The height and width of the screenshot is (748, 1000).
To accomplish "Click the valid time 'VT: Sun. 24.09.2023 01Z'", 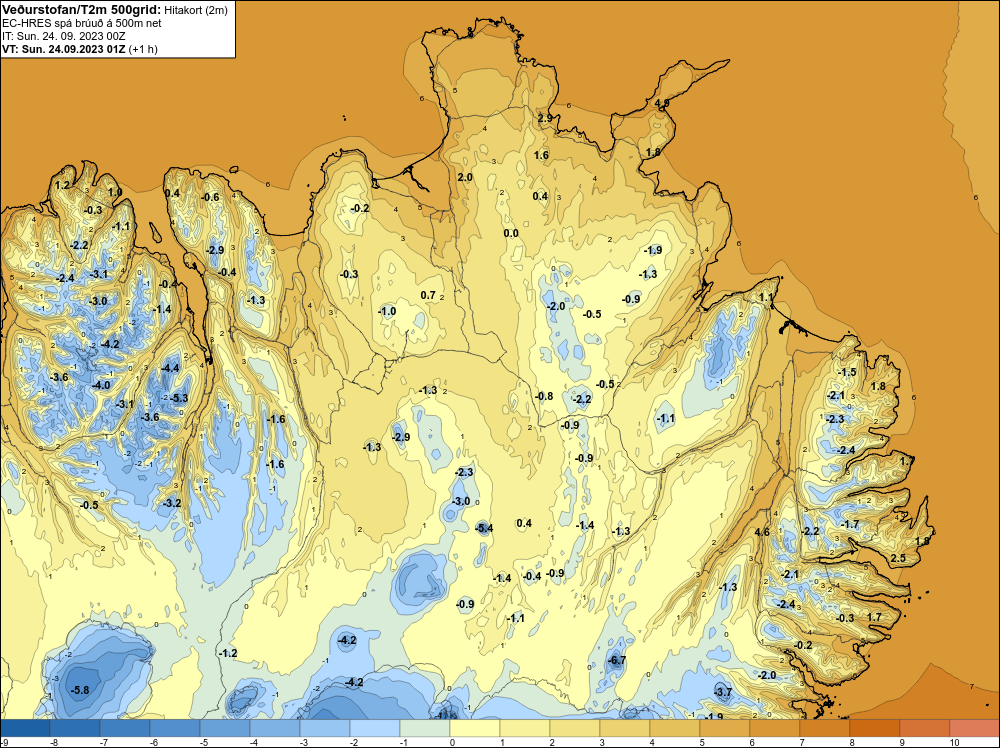I will click(x=64, y=49).
